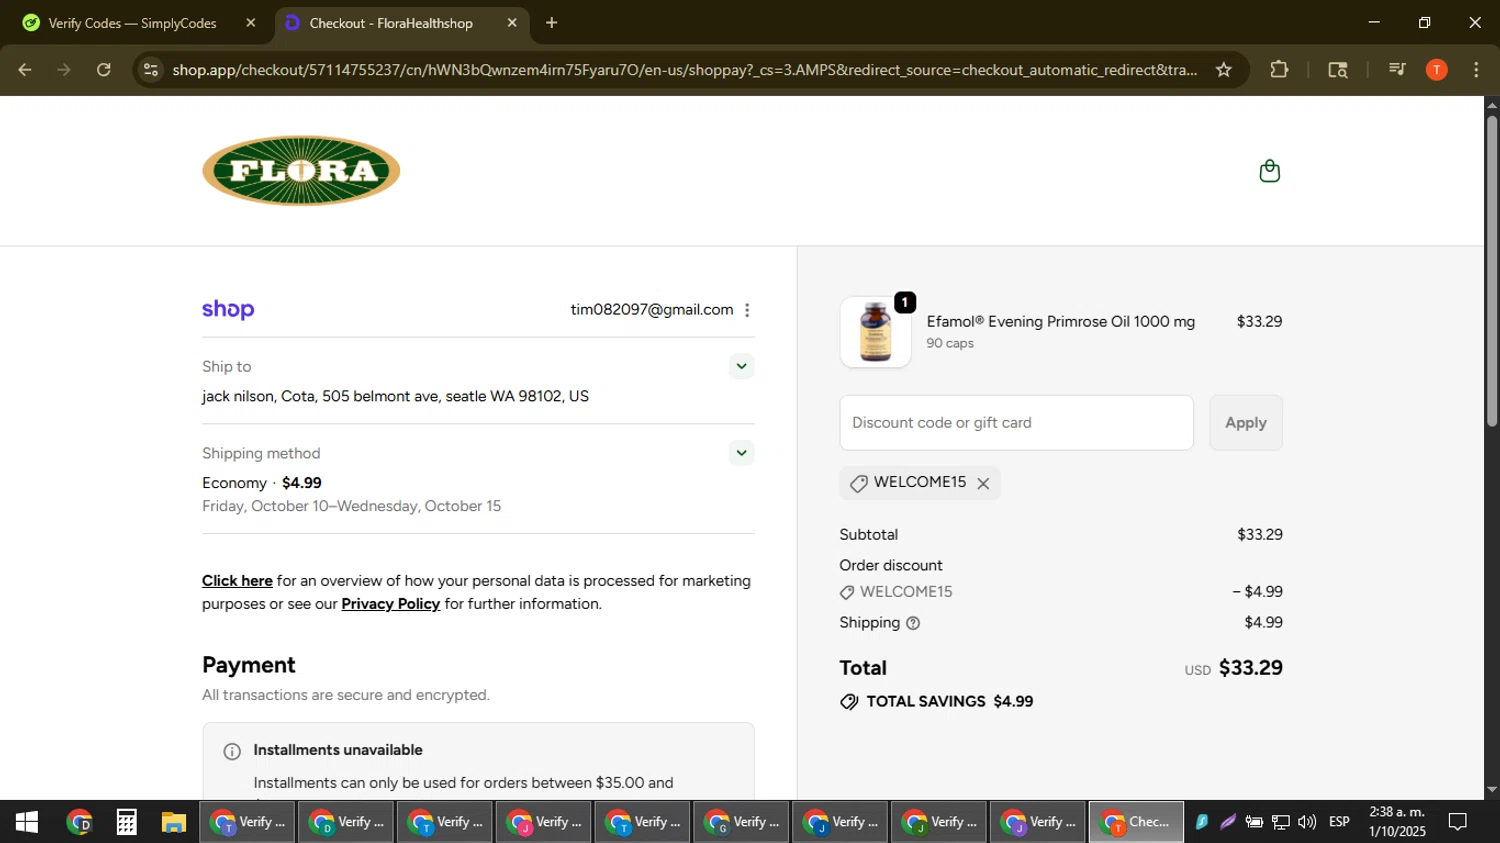1500x843 pixels.
Task: View site information icon in address bar
Action: pyautogui.click(x=150, y=70)
